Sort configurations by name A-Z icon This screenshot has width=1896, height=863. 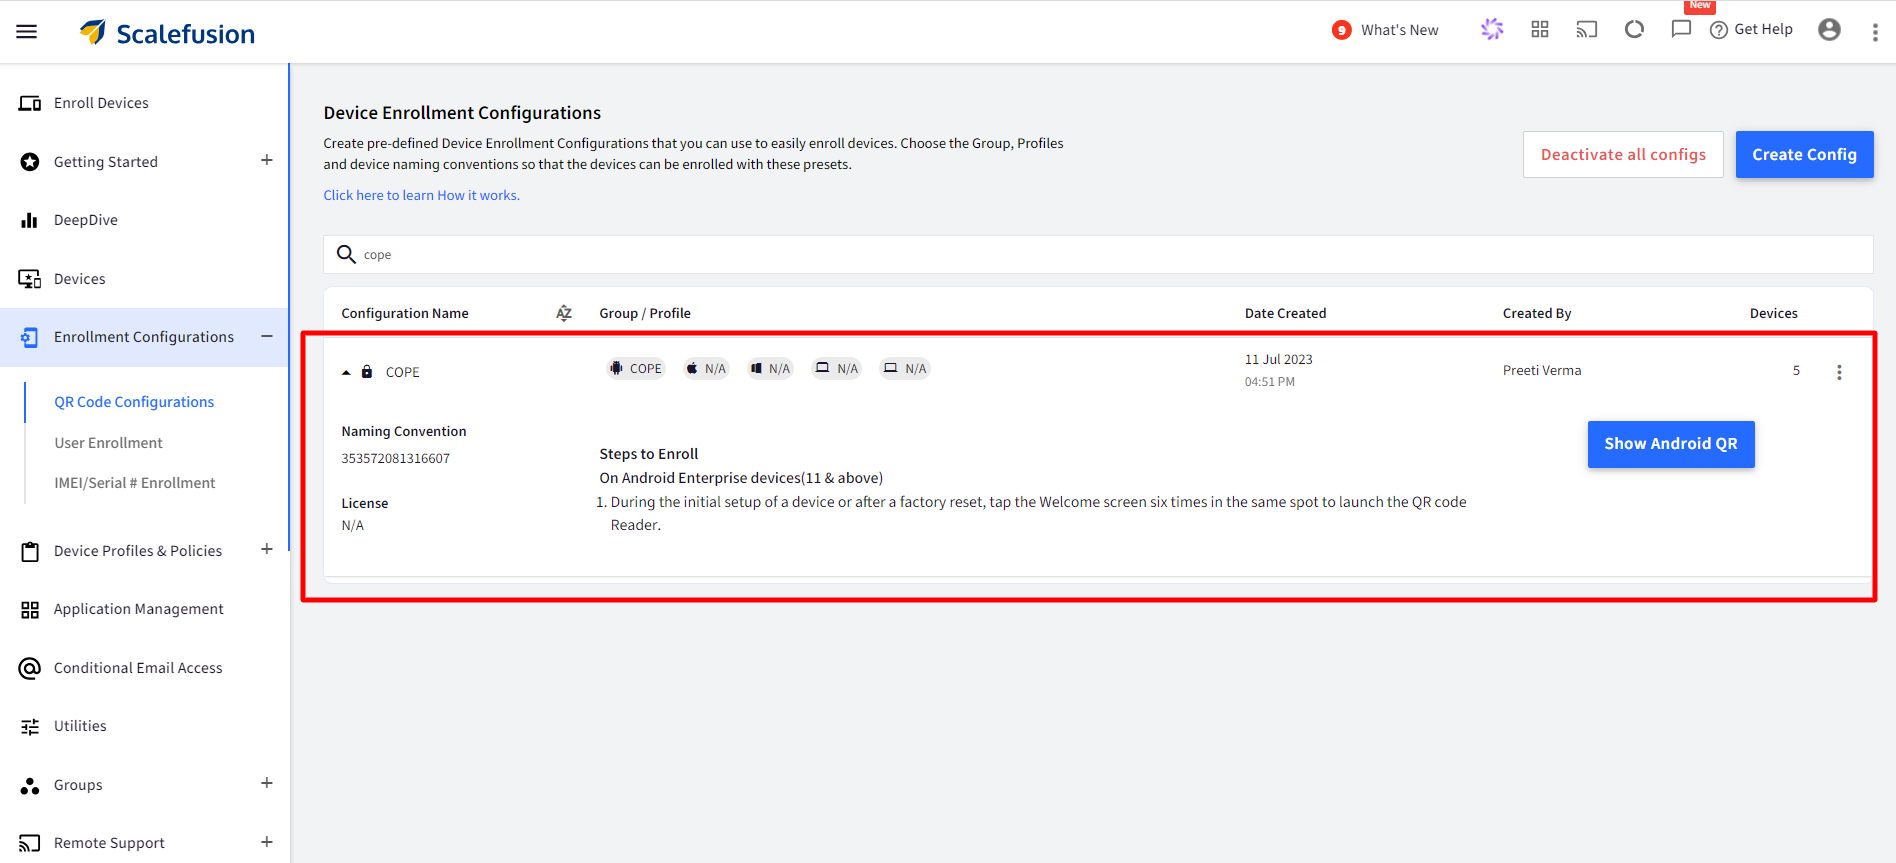(564, 313)
